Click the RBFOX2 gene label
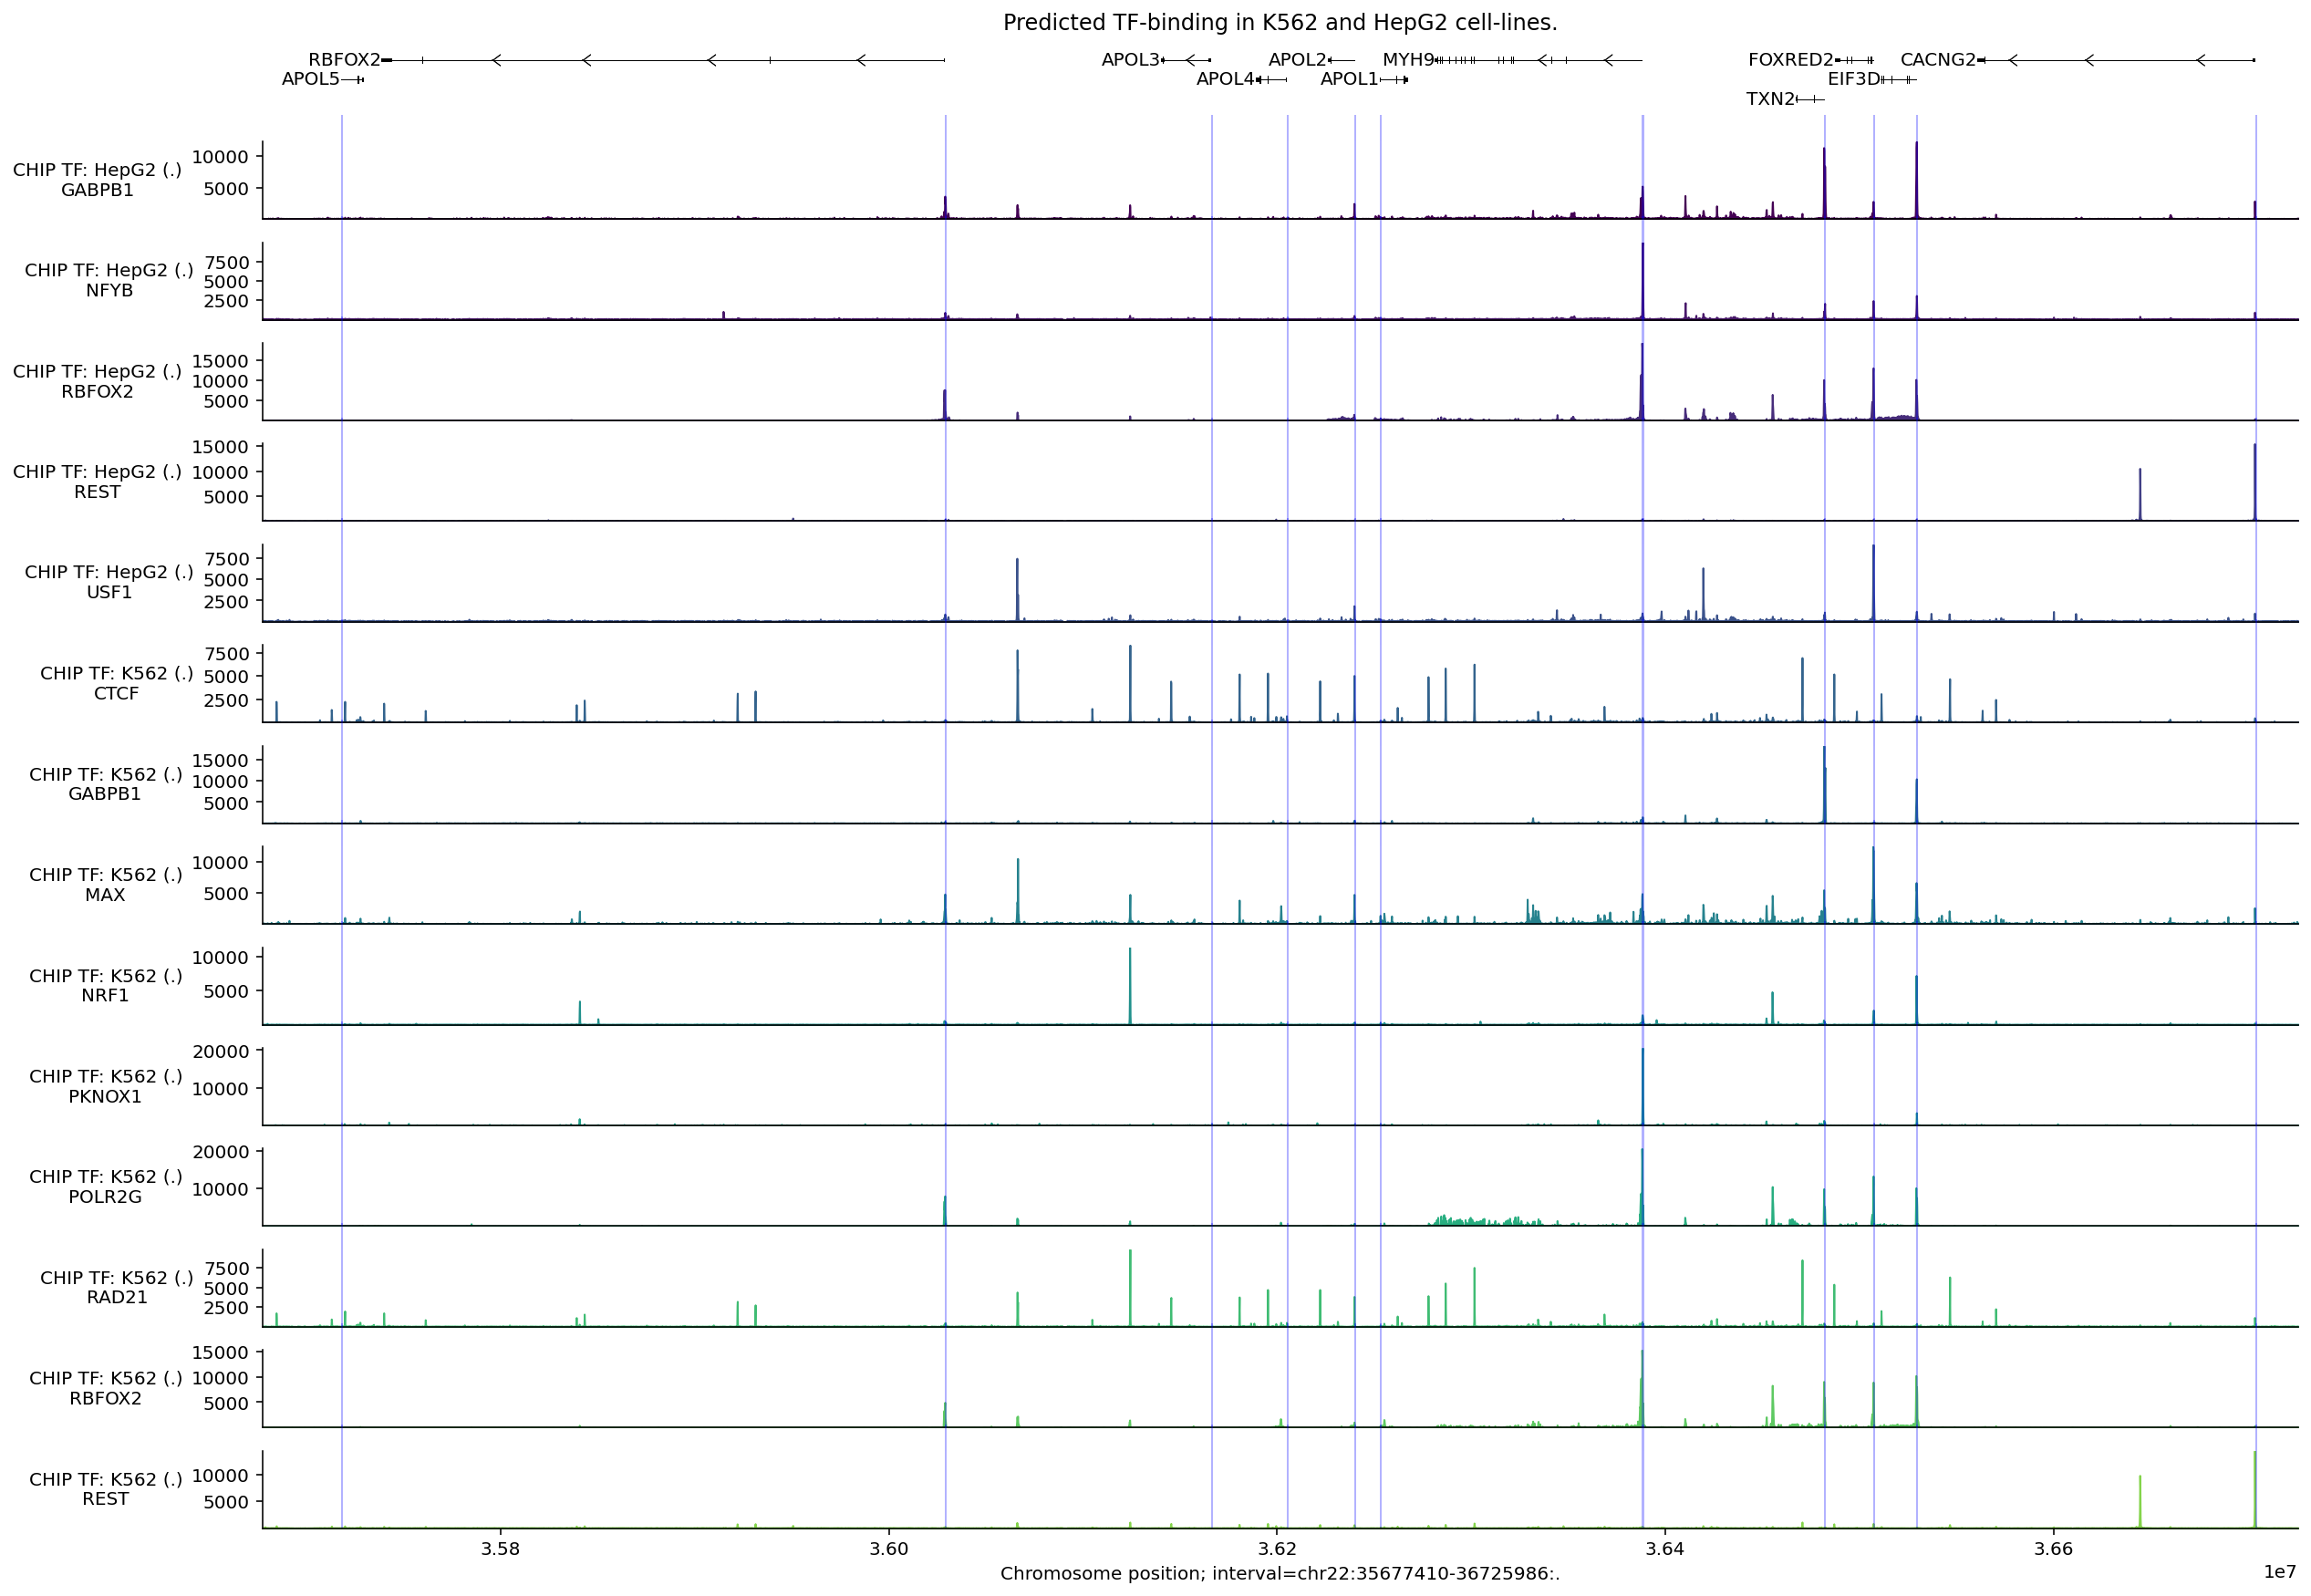 [x=343, y=60]
